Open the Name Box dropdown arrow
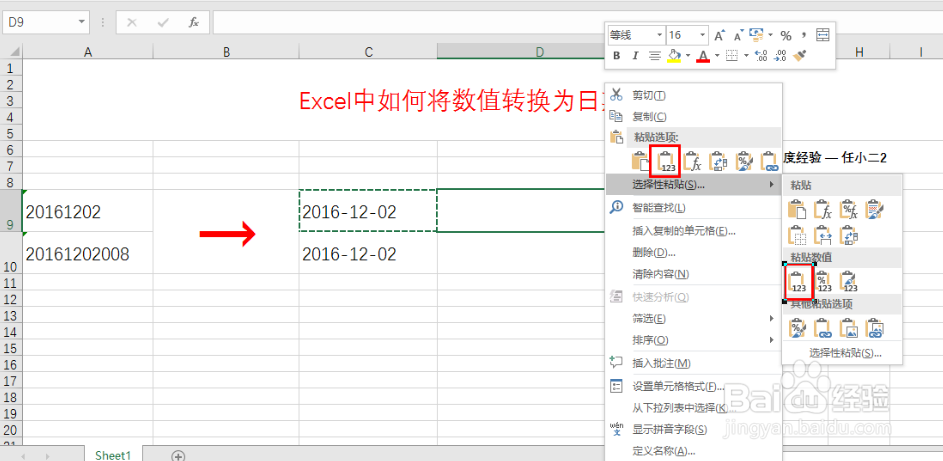Image resolution: width=943 pixels, height=461 pixels. click(x=81, y=22)
